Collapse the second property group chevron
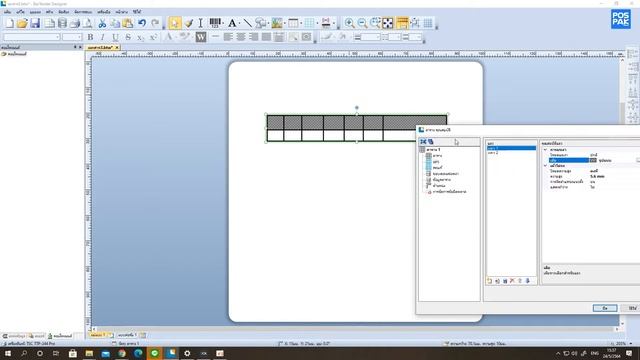This screenshot has width=640, height=360. pos(545,166)
